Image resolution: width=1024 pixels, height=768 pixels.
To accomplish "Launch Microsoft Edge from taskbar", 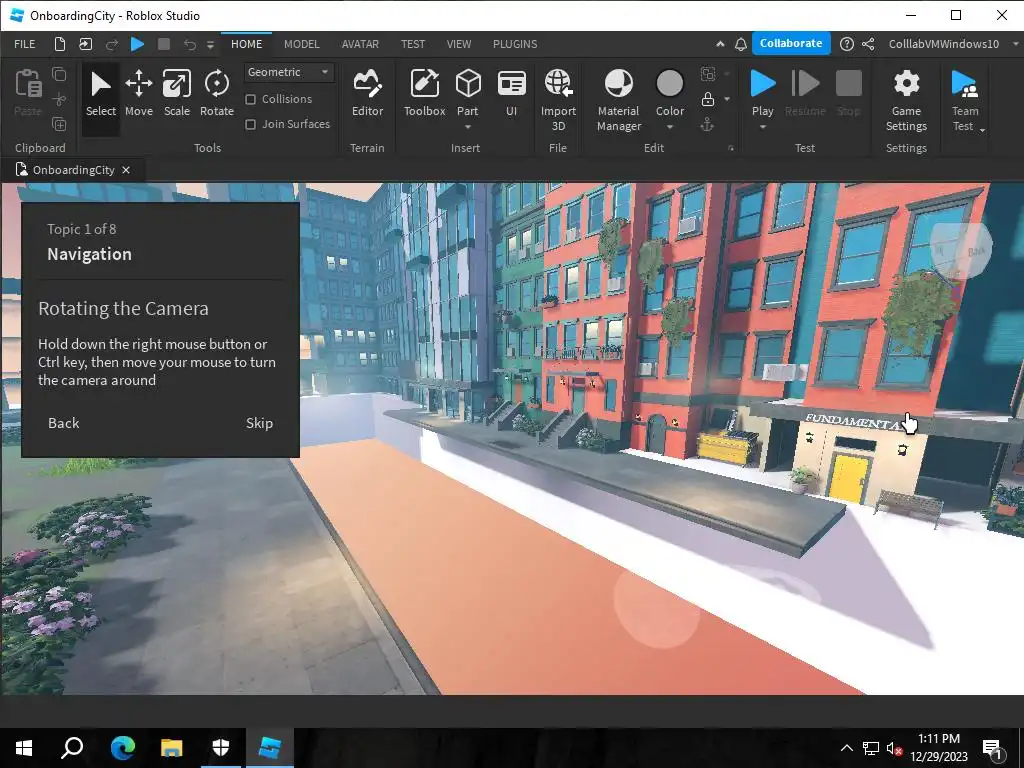I will click(x=122, y=747).
